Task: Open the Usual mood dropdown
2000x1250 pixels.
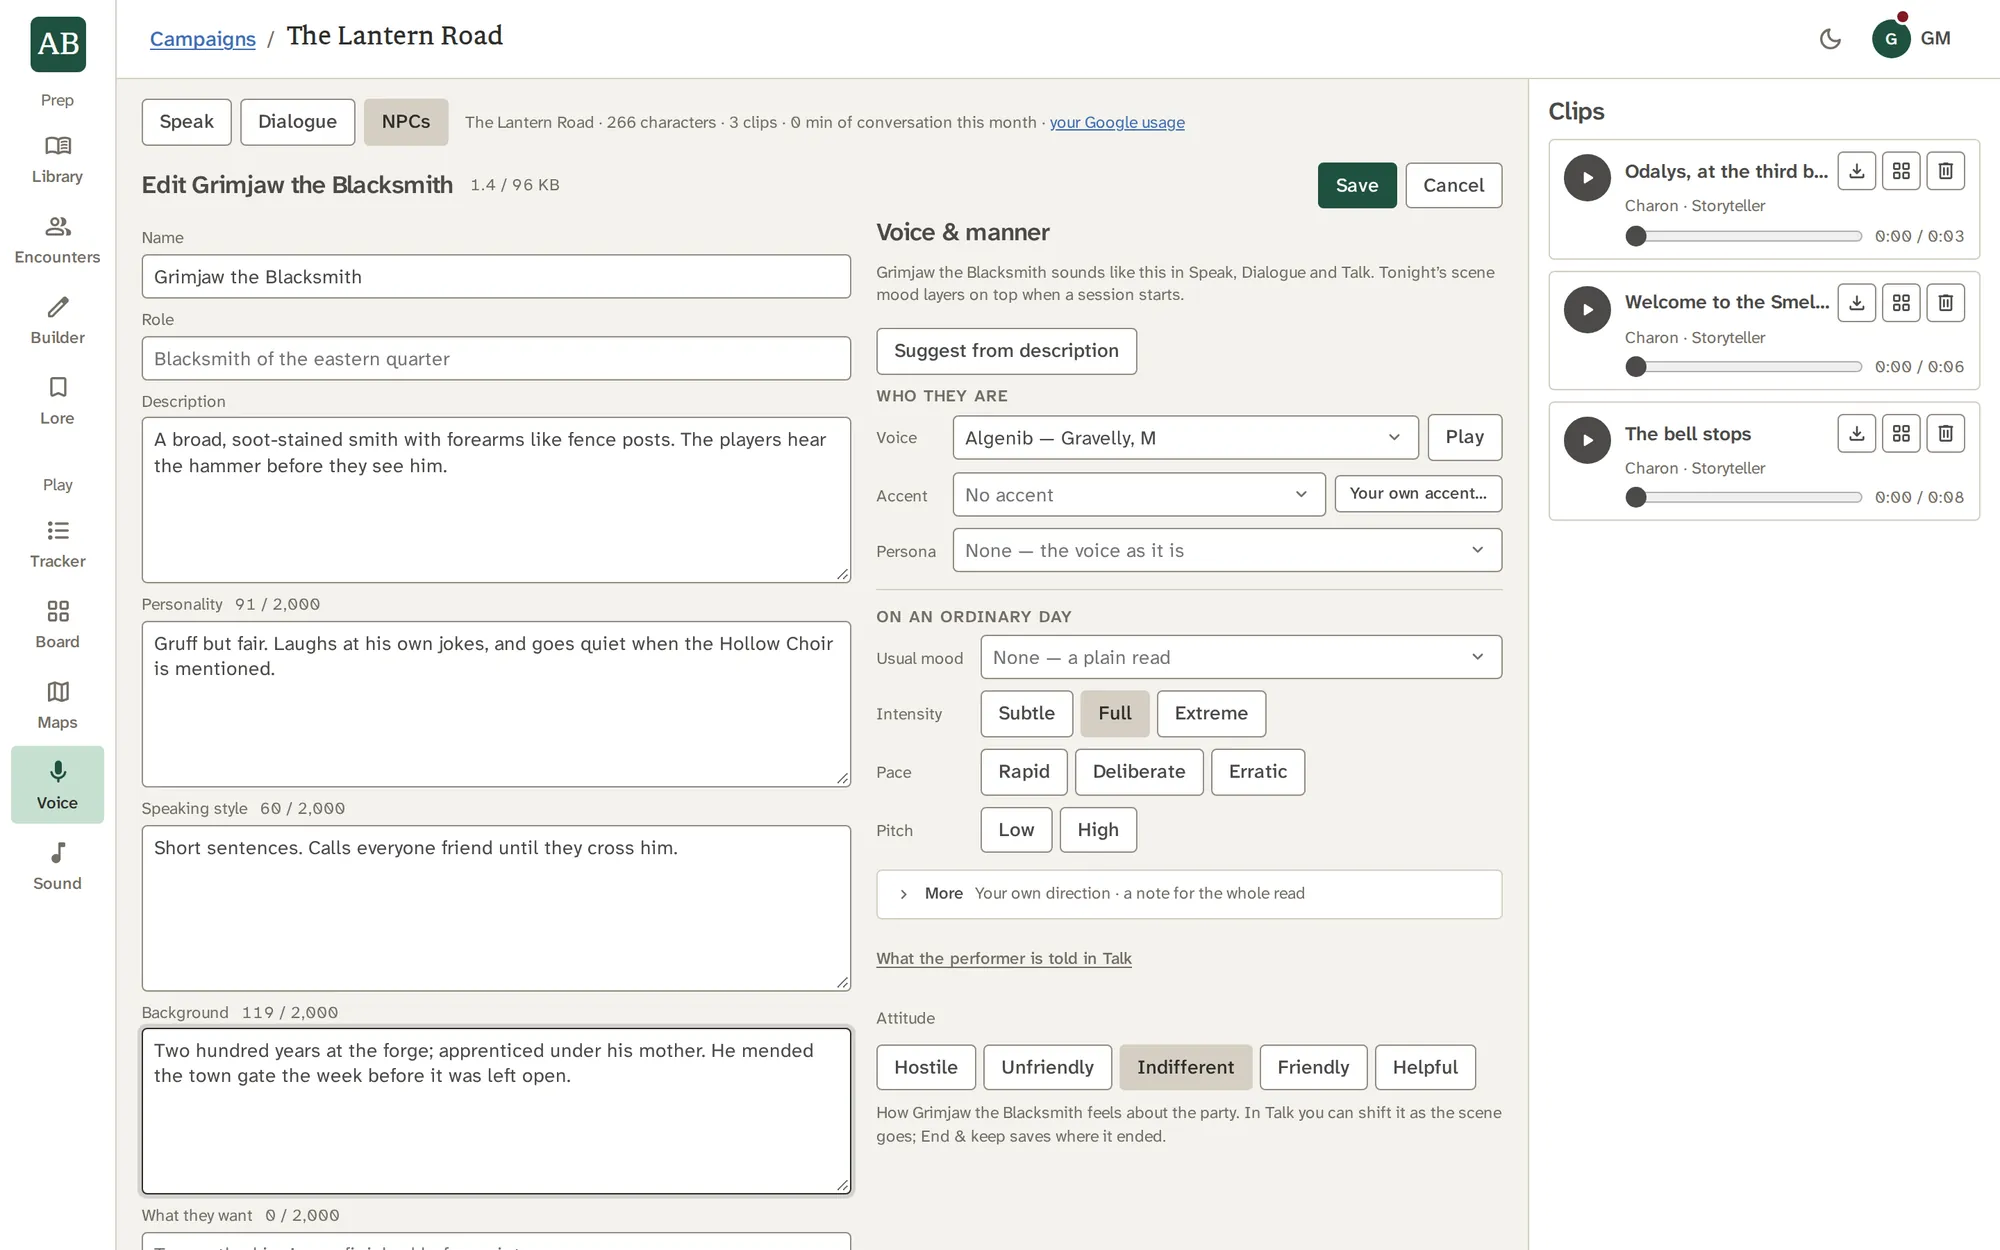Action: coord(1241,657)
